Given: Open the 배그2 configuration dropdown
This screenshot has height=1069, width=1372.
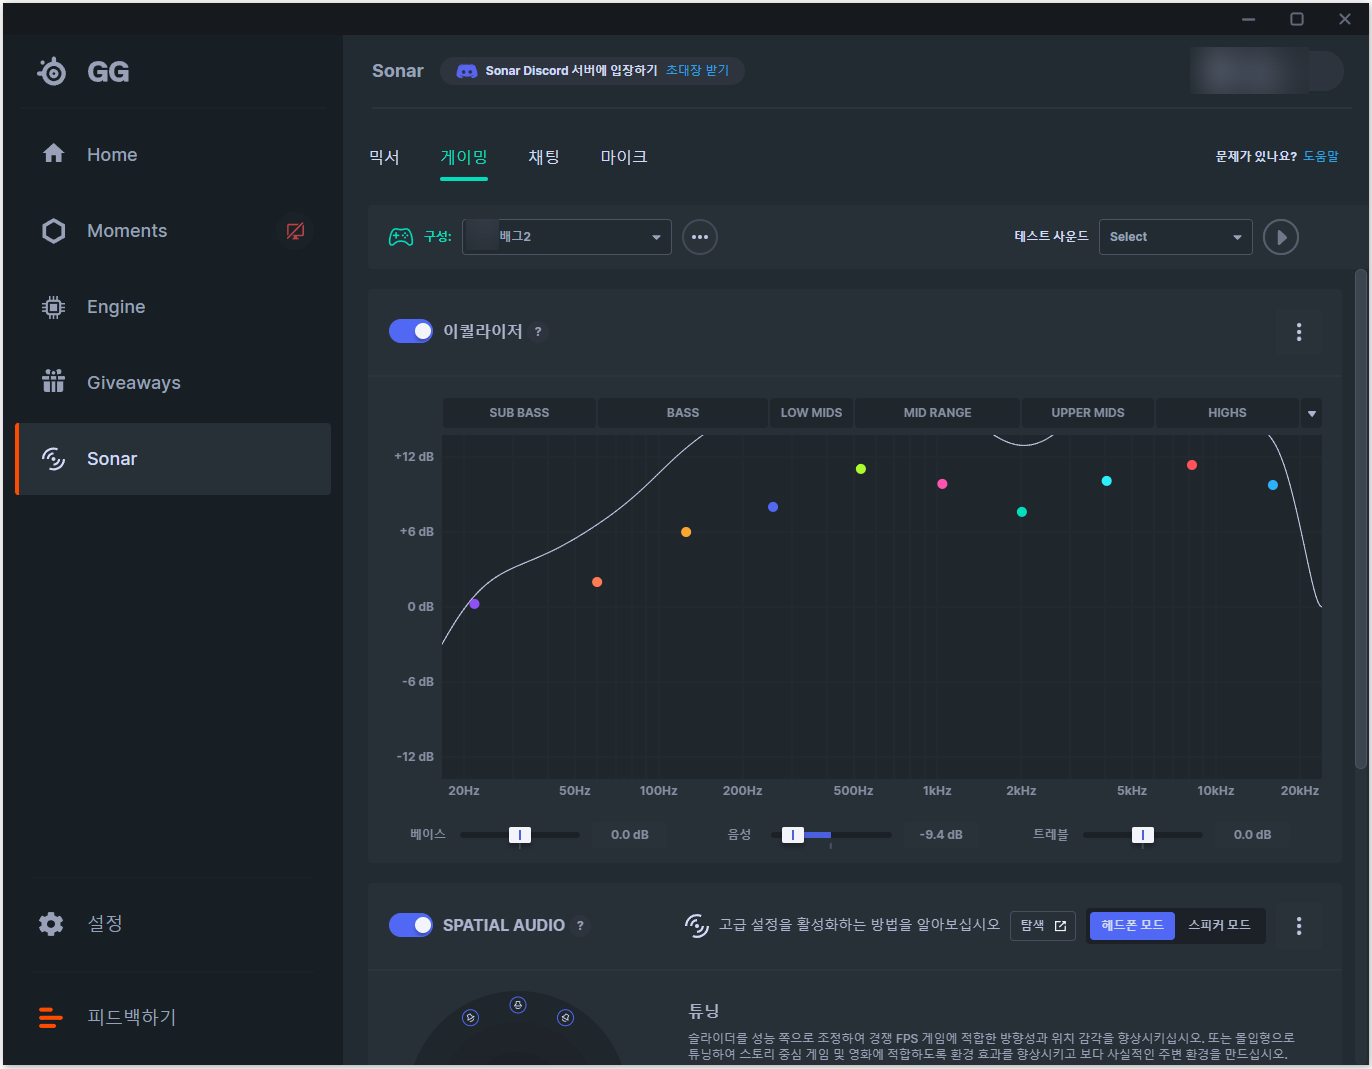Looking at the screenshot, I should [567, 237].
